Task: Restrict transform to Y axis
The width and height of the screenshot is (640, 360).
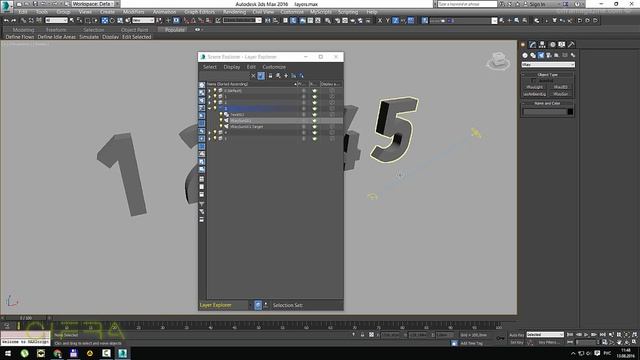Action: click(x=387, y=20)
